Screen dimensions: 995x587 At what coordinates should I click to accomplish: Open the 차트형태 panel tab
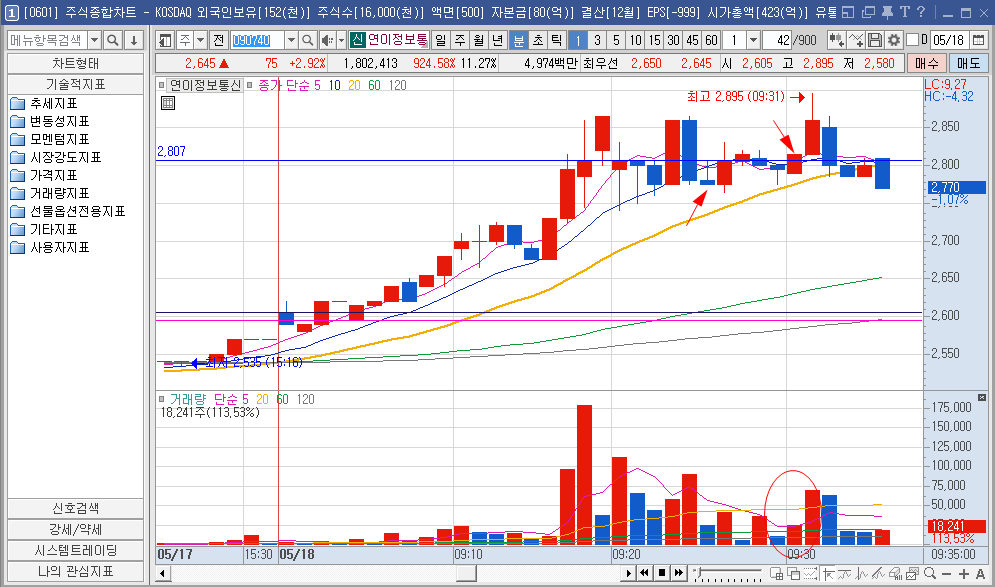pos(78,63)
